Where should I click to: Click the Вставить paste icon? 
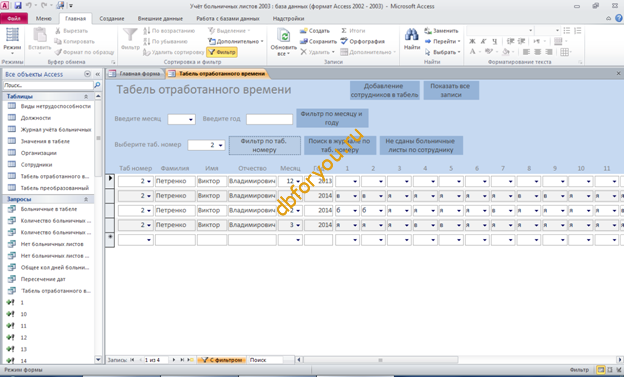point(39,36)
